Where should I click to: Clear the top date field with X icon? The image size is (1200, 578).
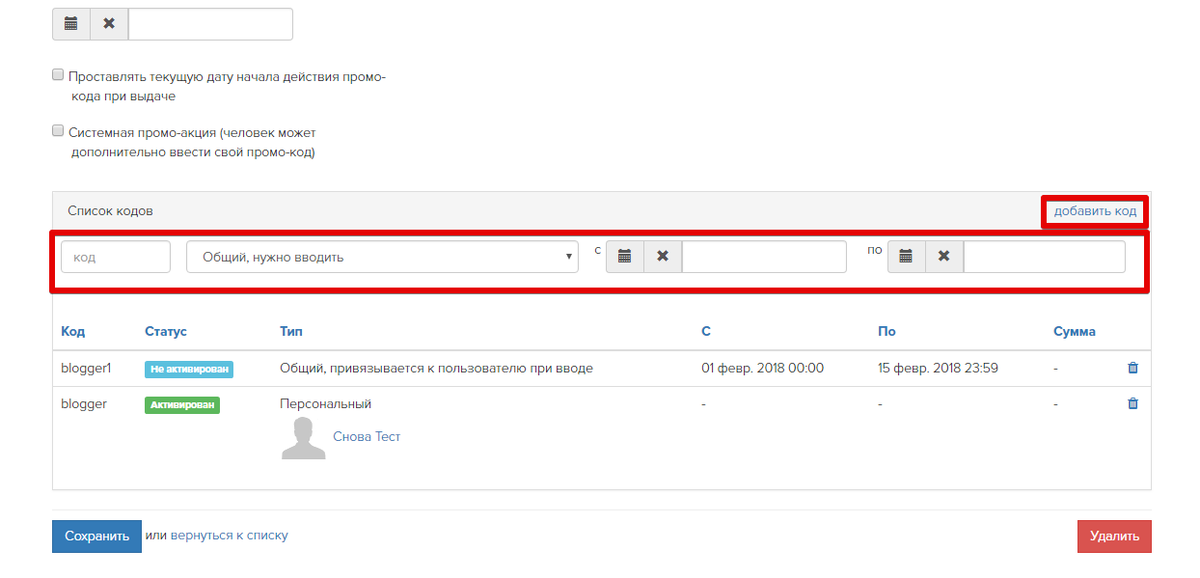[109, 24]
